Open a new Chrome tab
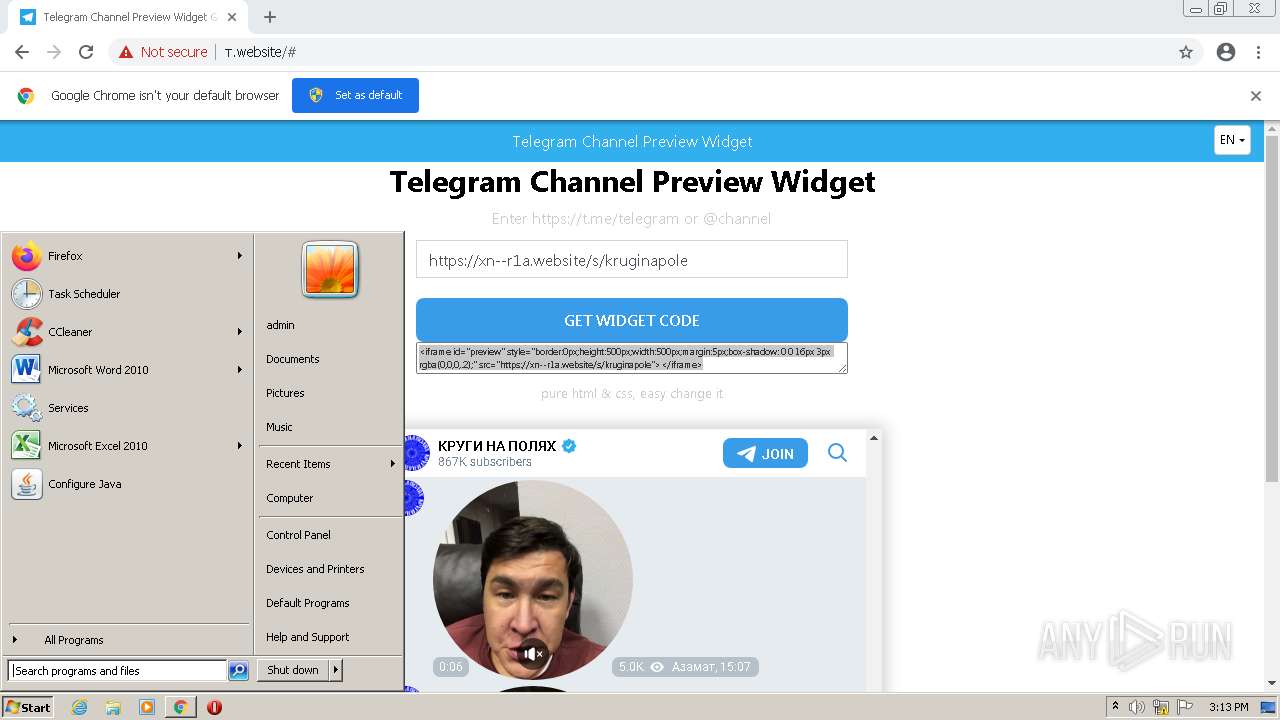This screenshot has width=1280, height=720. click(x=270, y=17)
